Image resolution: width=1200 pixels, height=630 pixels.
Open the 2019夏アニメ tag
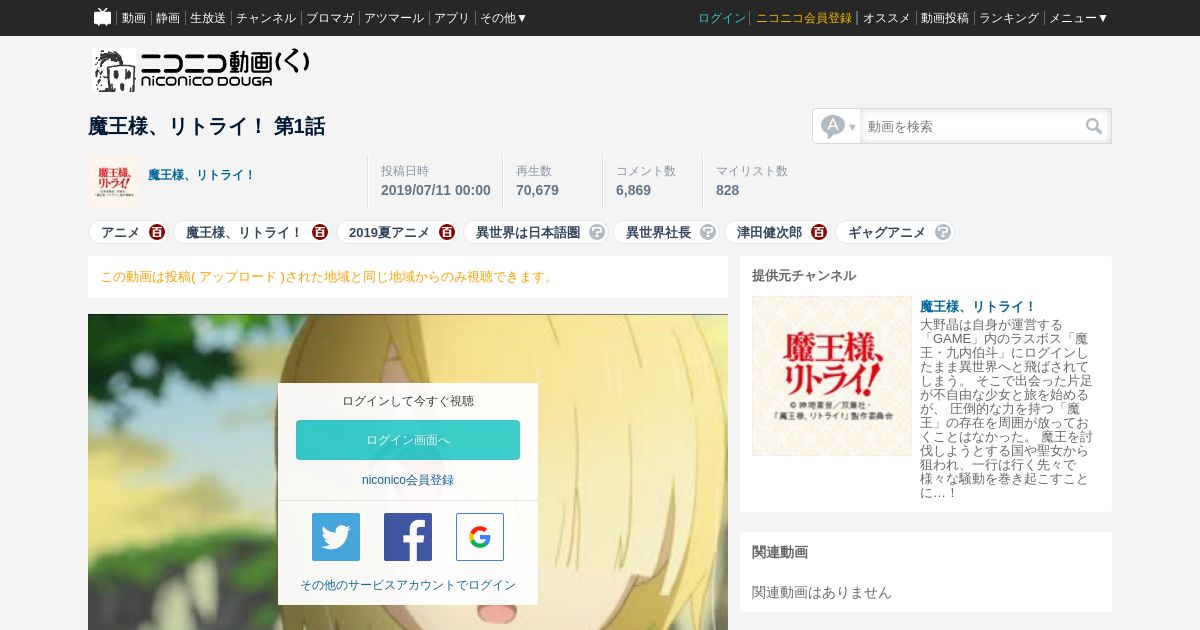389,232
